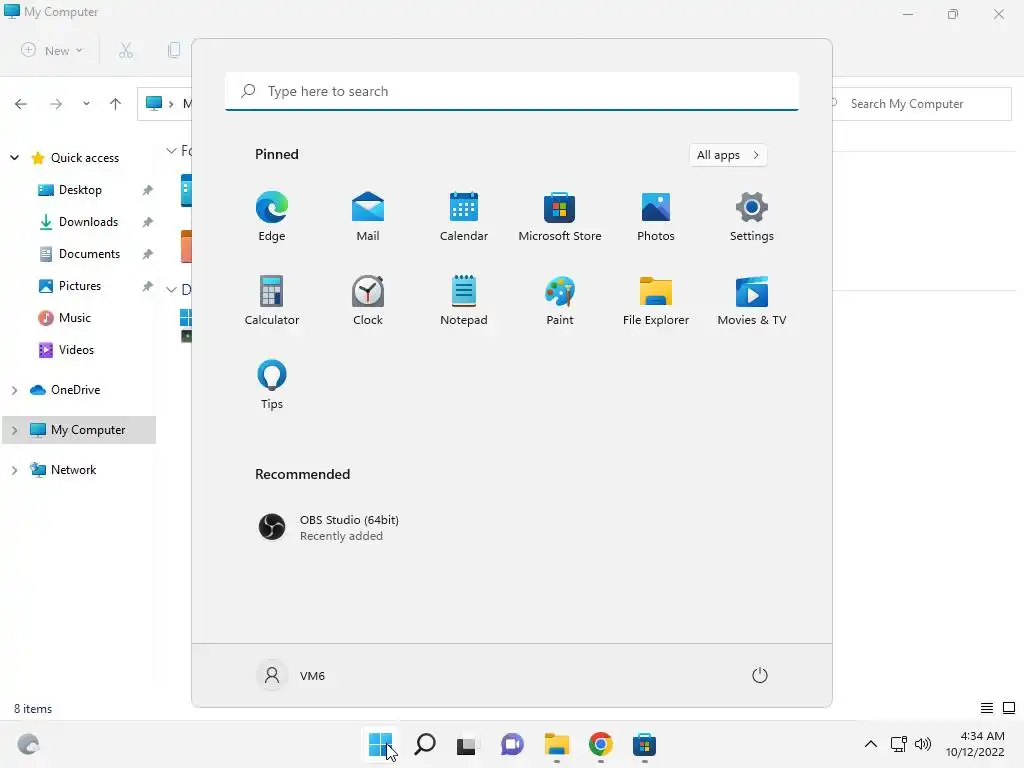Open Widgets weather icon on taskbar
Screen dimensions: 1024x768
click(x=28, y=744)
